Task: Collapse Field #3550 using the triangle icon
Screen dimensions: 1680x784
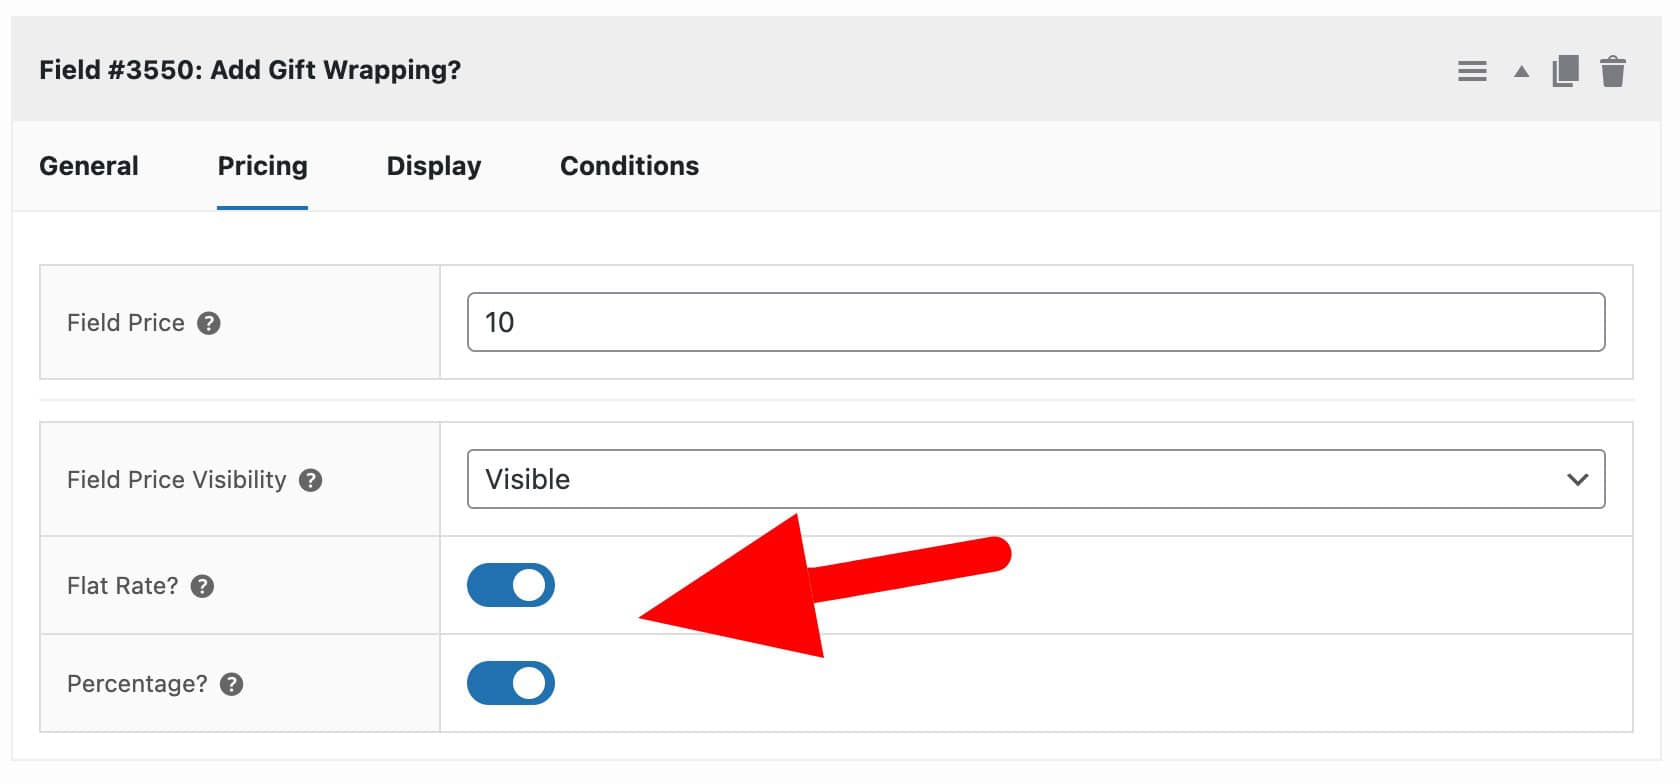Action: pos(1521,70)
